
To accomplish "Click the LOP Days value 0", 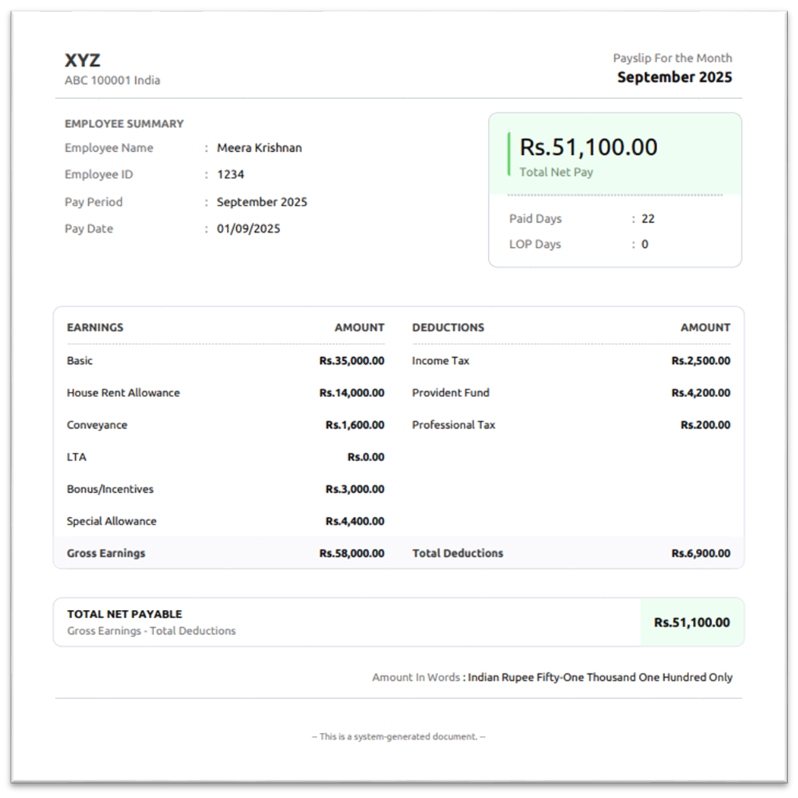I will click(x=645, y=245).
